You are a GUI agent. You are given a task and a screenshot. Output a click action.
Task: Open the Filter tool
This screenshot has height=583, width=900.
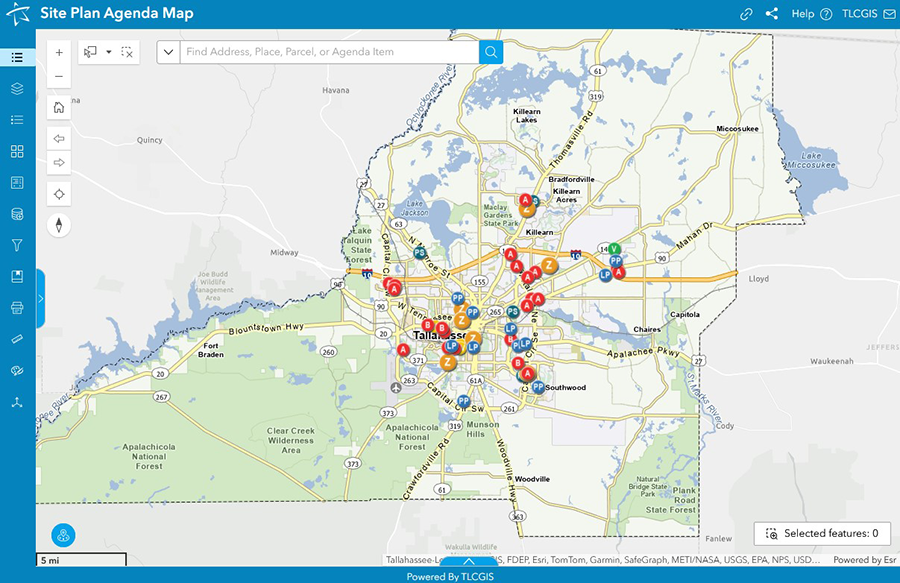click(17, 244)
